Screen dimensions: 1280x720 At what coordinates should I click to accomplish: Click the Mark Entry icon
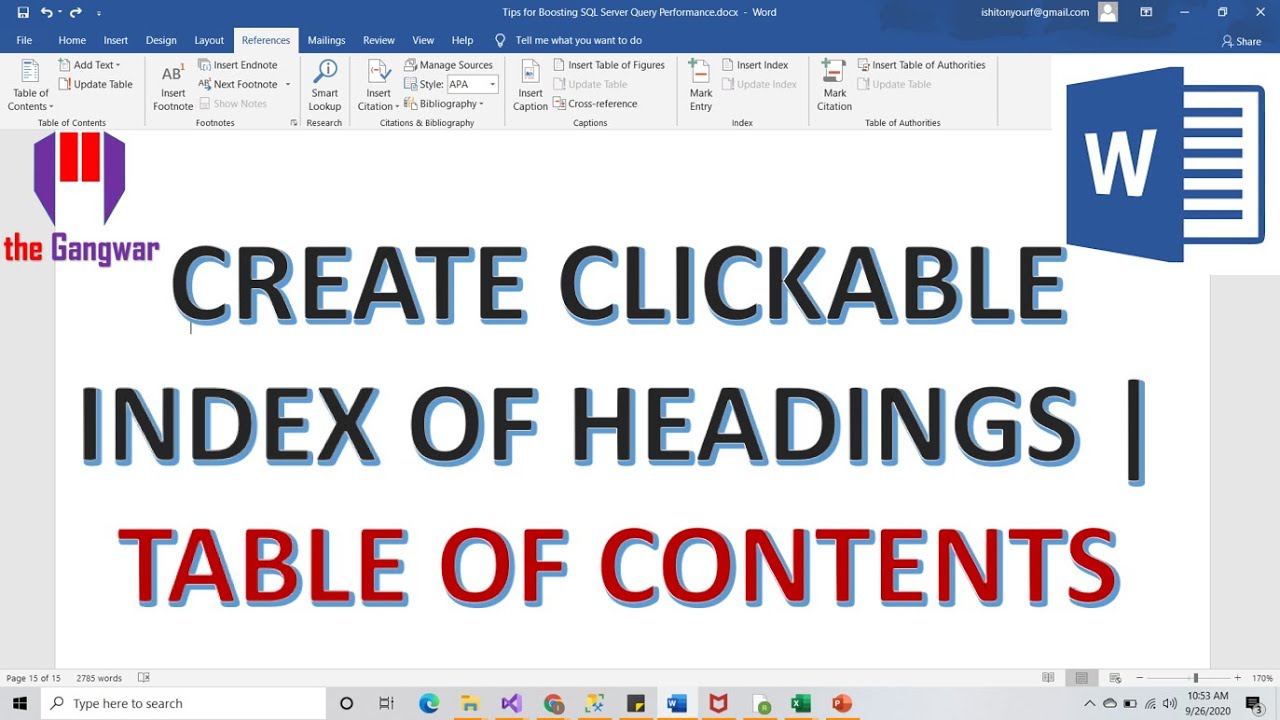(701, 86)
